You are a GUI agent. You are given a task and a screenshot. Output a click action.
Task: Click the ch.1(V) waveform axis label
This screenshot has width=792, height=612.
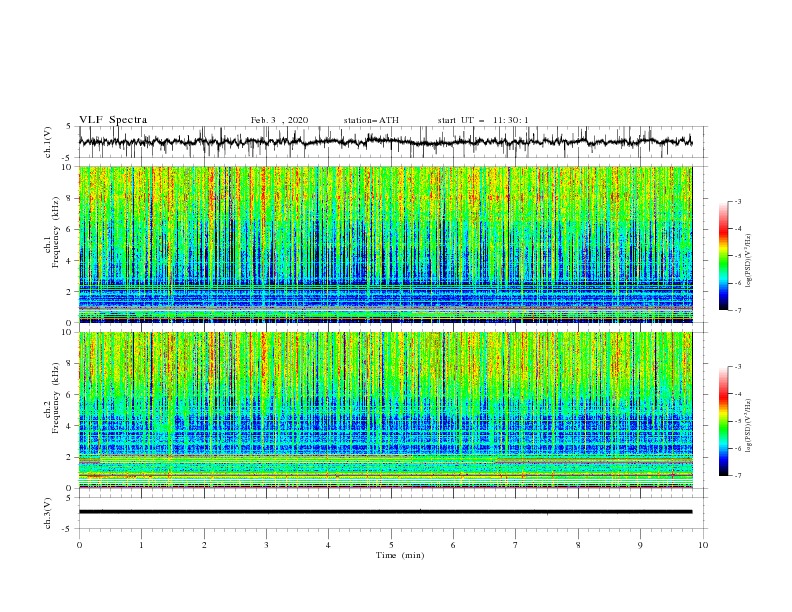click(x=48, y=142)
